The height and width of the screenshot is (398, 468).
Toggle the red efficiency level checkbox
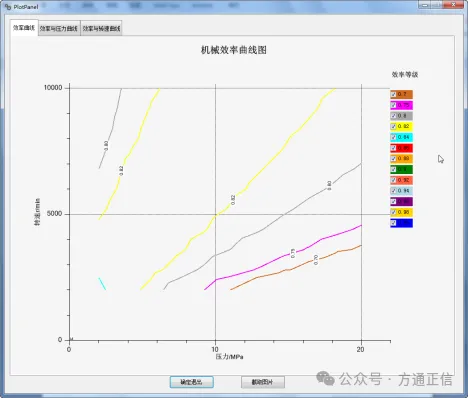coord(393,148)
